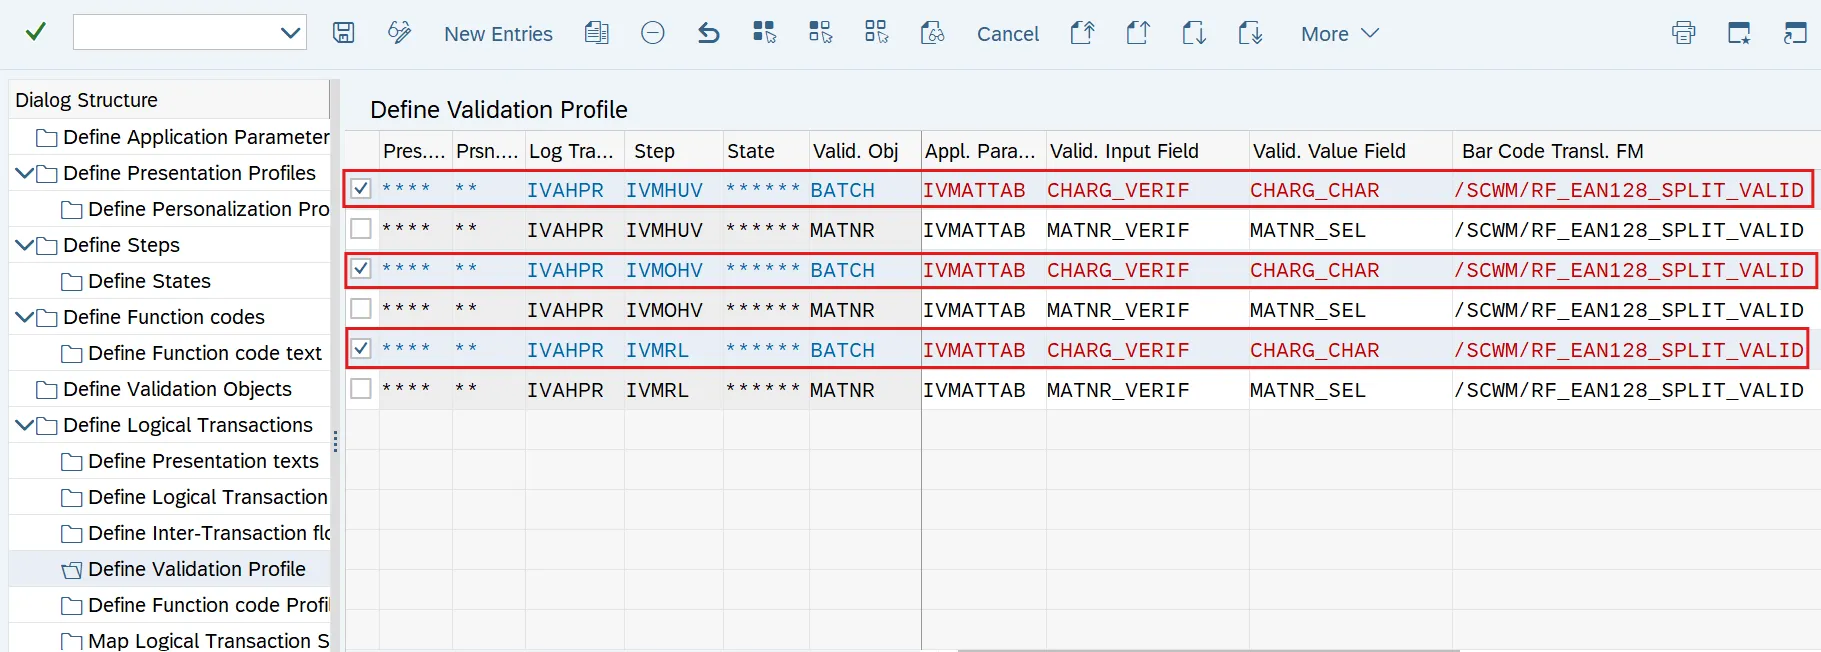The image size is (1821, 652).
Task: Open Define Validation Objects in tree
Action: [177, 389]
